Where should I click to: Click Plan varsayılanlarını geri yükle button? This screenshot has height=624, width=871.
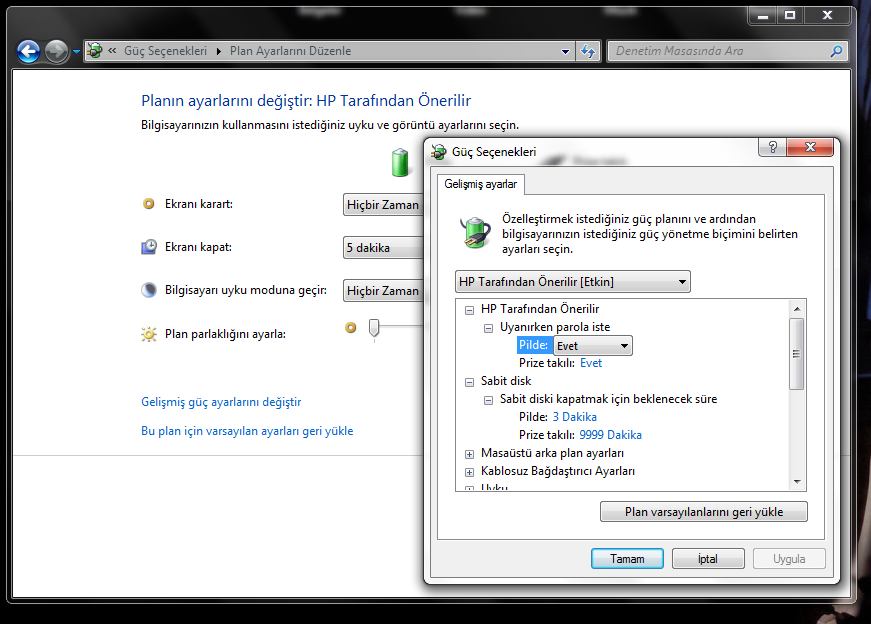(x=704, y=512)
